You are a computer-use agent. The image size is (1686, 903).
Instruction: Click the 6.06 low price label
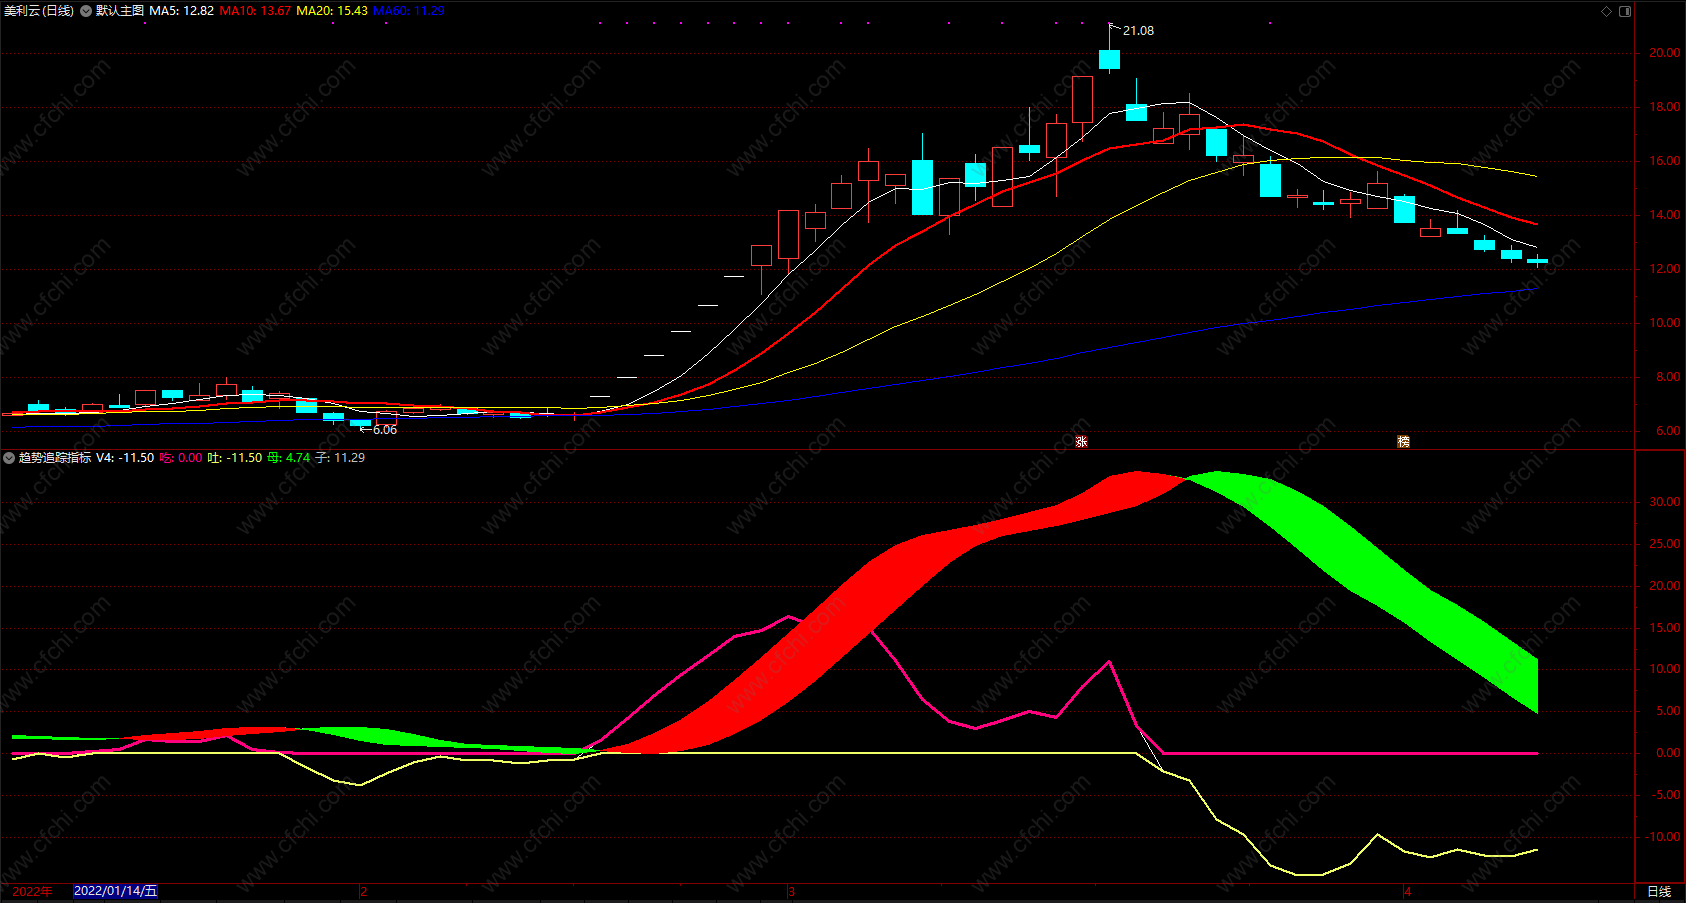pos(385,430)
